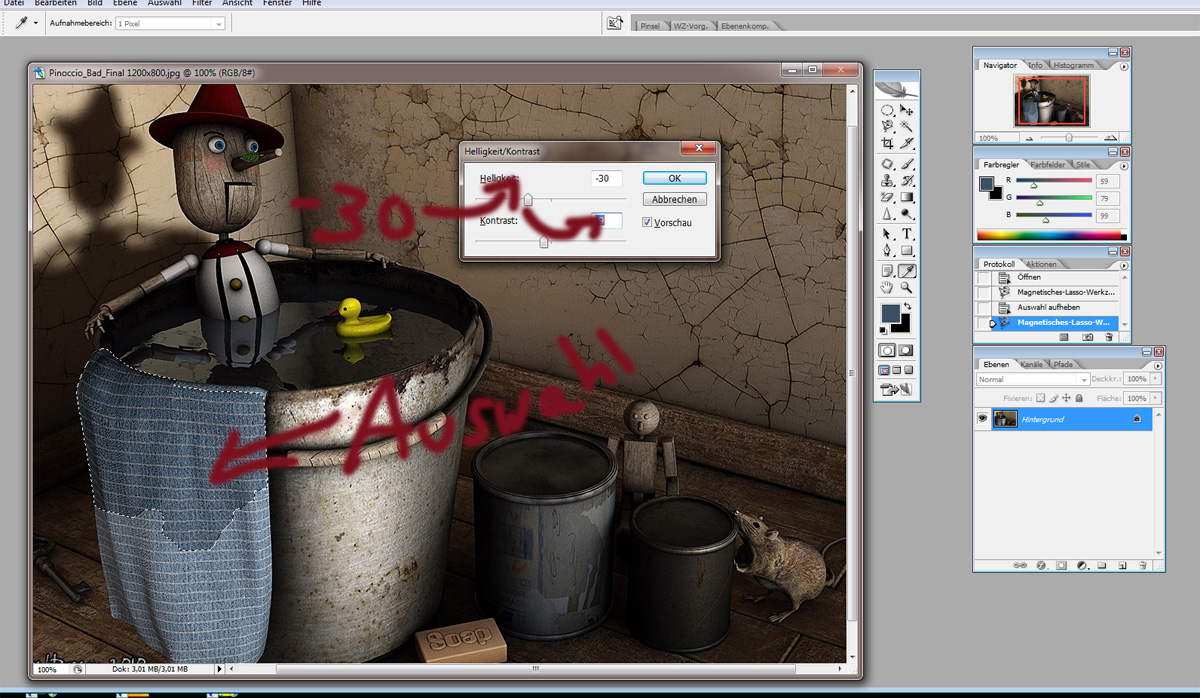
Task: Select the Dodge/Burn tool
Action: point(907,213)
